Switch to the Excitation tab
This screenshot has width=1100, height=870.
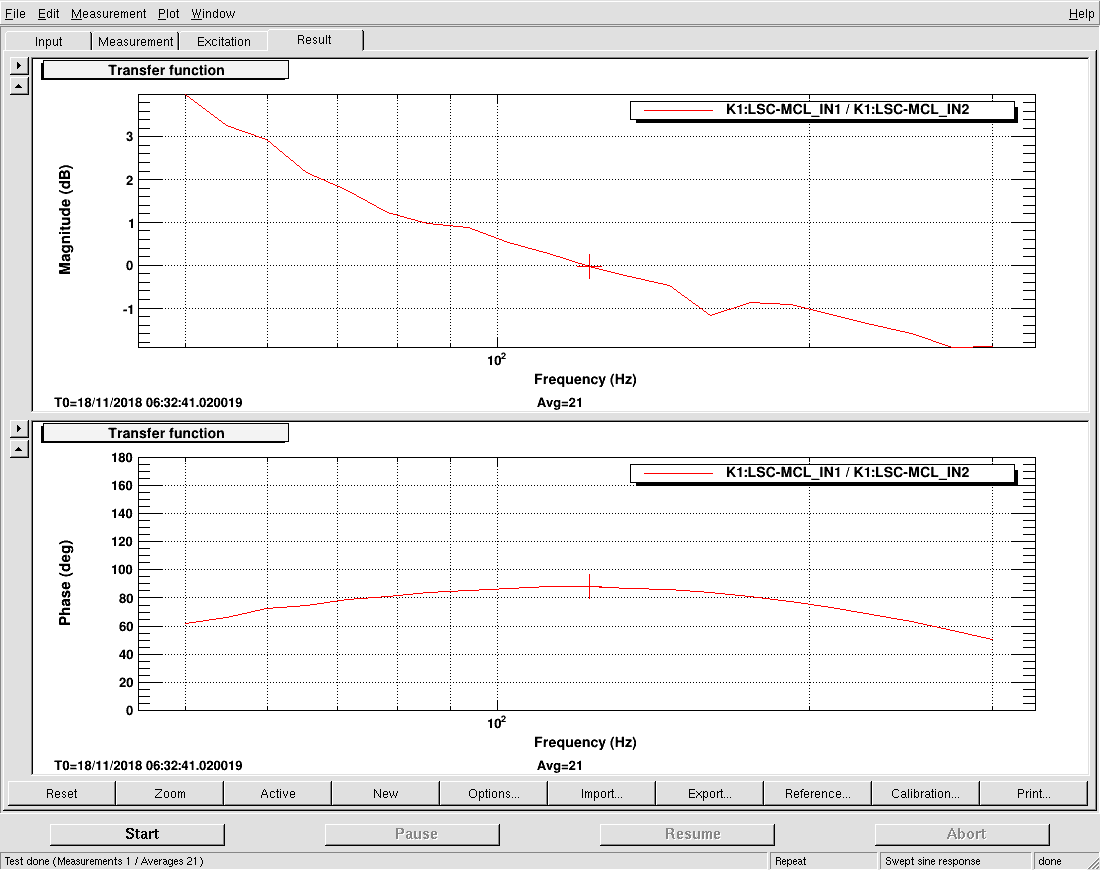(224, 41)
